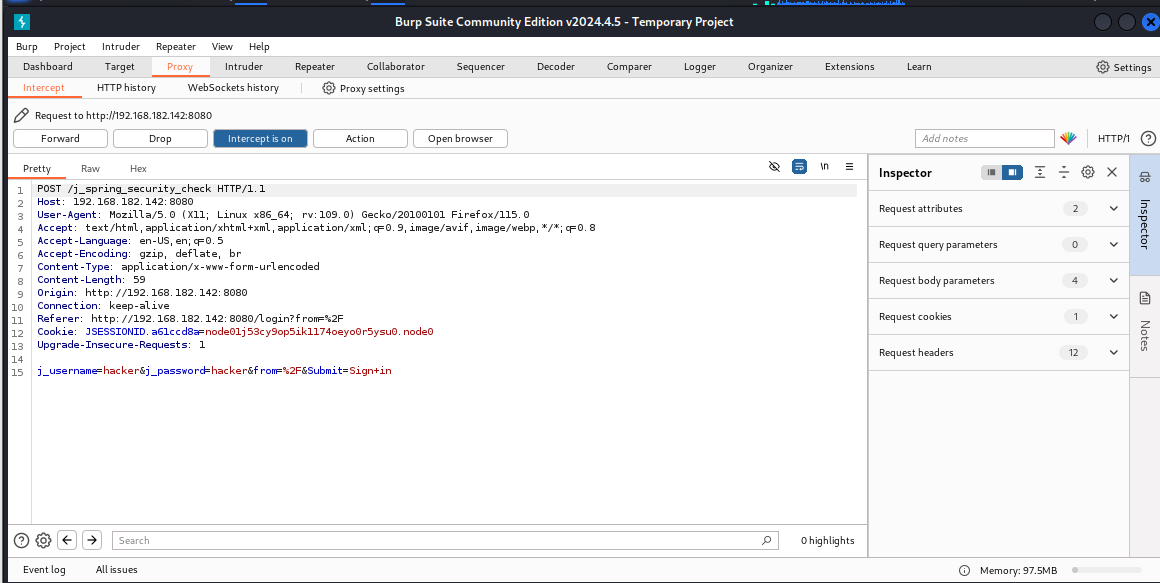
Task: Expand Request body parameters section
Action: click(1113, 281)
